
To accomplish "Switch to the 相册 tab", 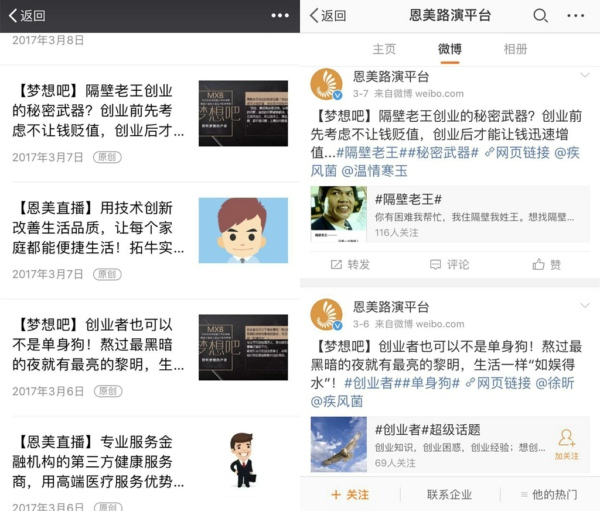I will [x=515, y=49].
